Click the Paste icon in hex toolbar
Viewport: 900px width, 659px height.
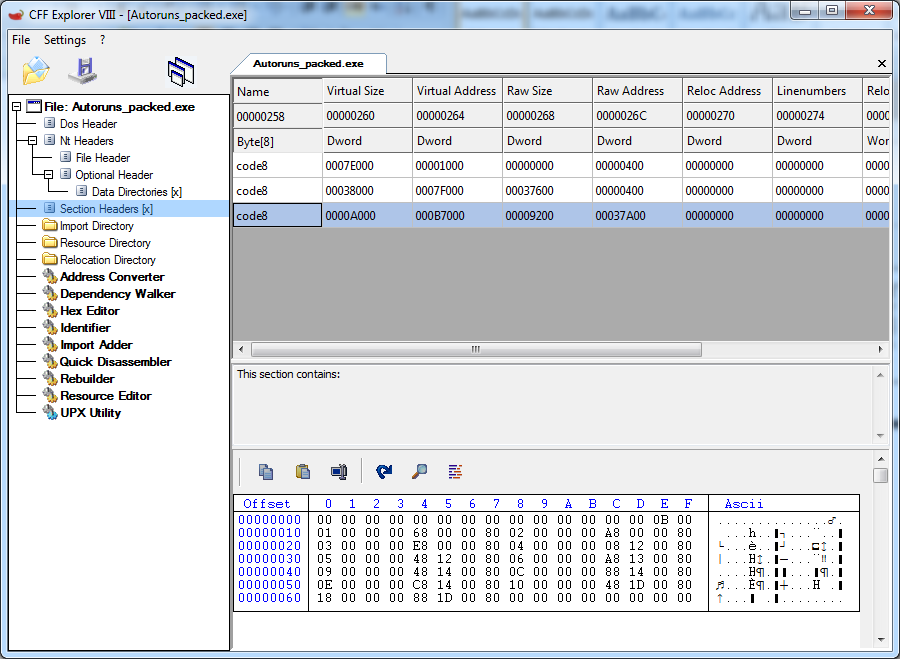tap(302, 472)
